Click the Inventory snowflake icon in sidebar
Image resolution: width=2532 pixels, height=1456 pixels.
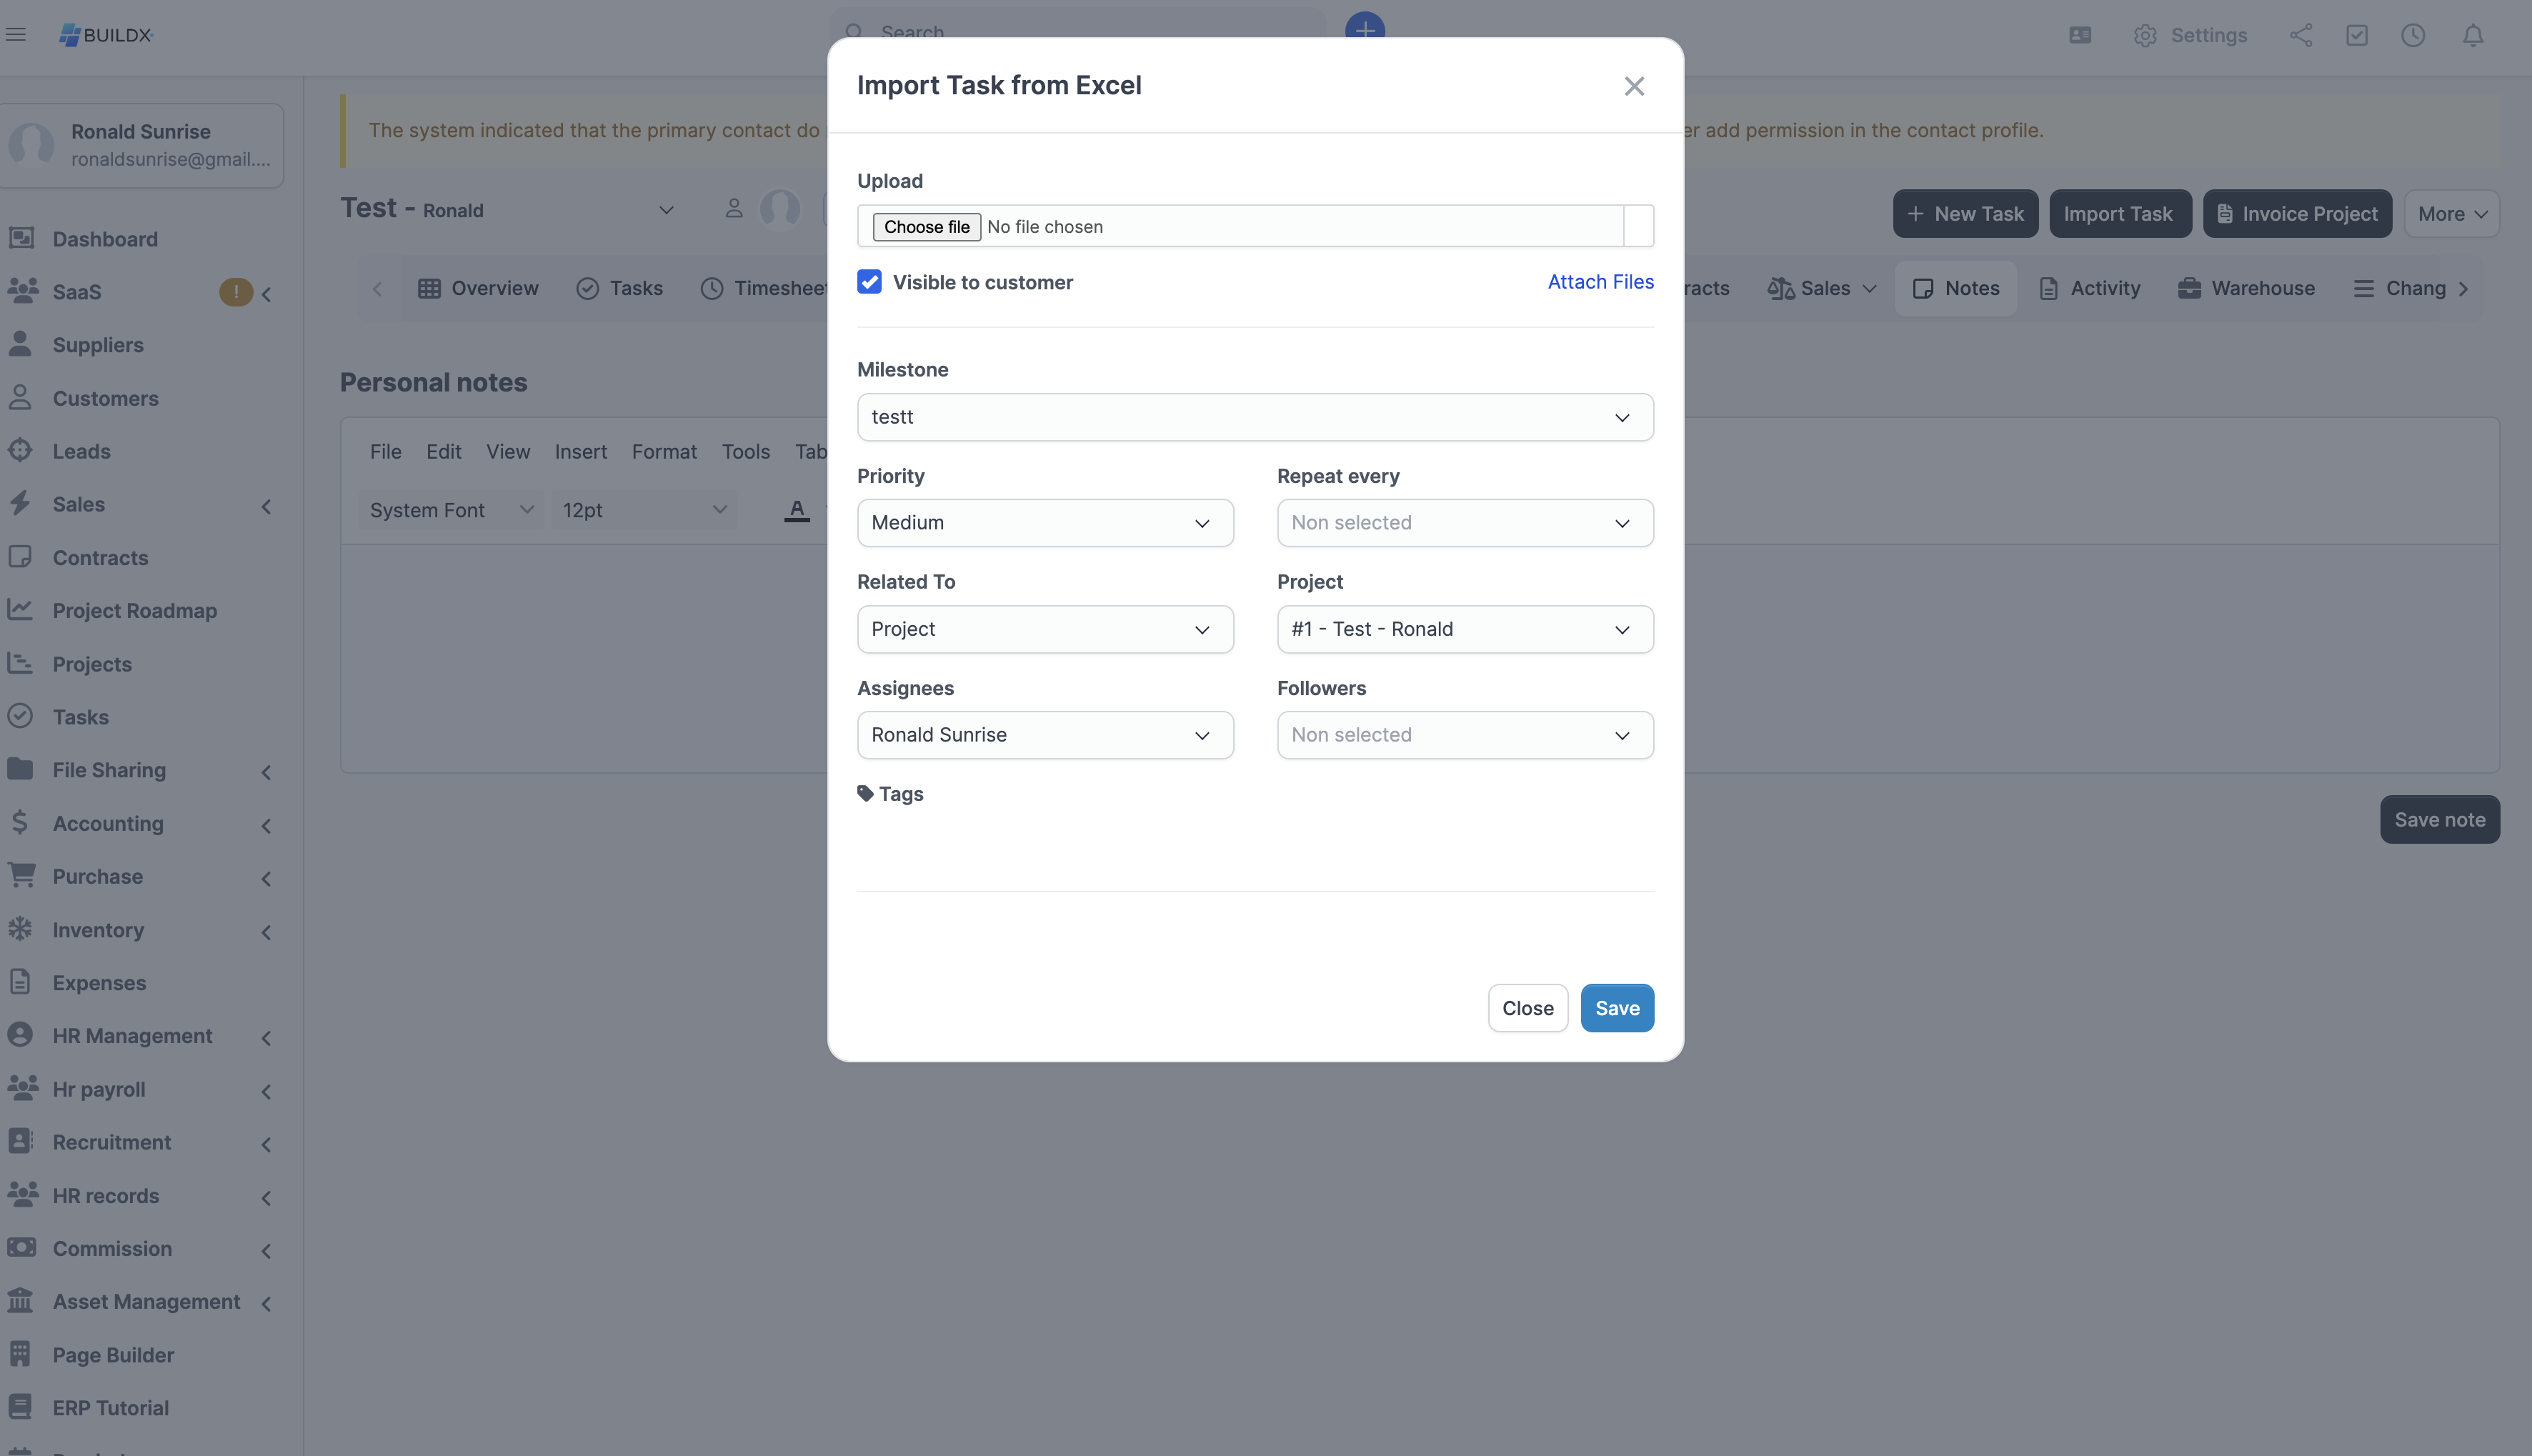[20, 929]
